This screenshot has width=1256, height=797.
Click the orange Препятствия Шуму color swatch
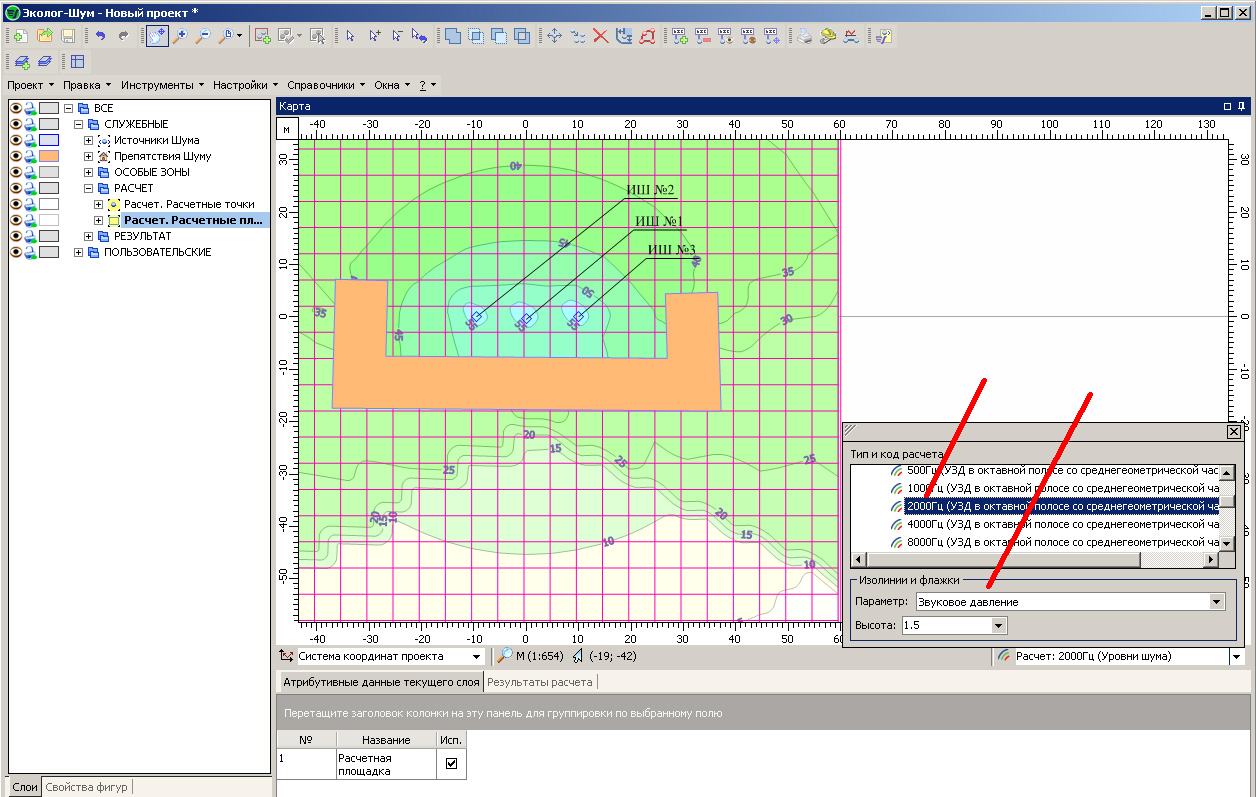tap(49, 156)
